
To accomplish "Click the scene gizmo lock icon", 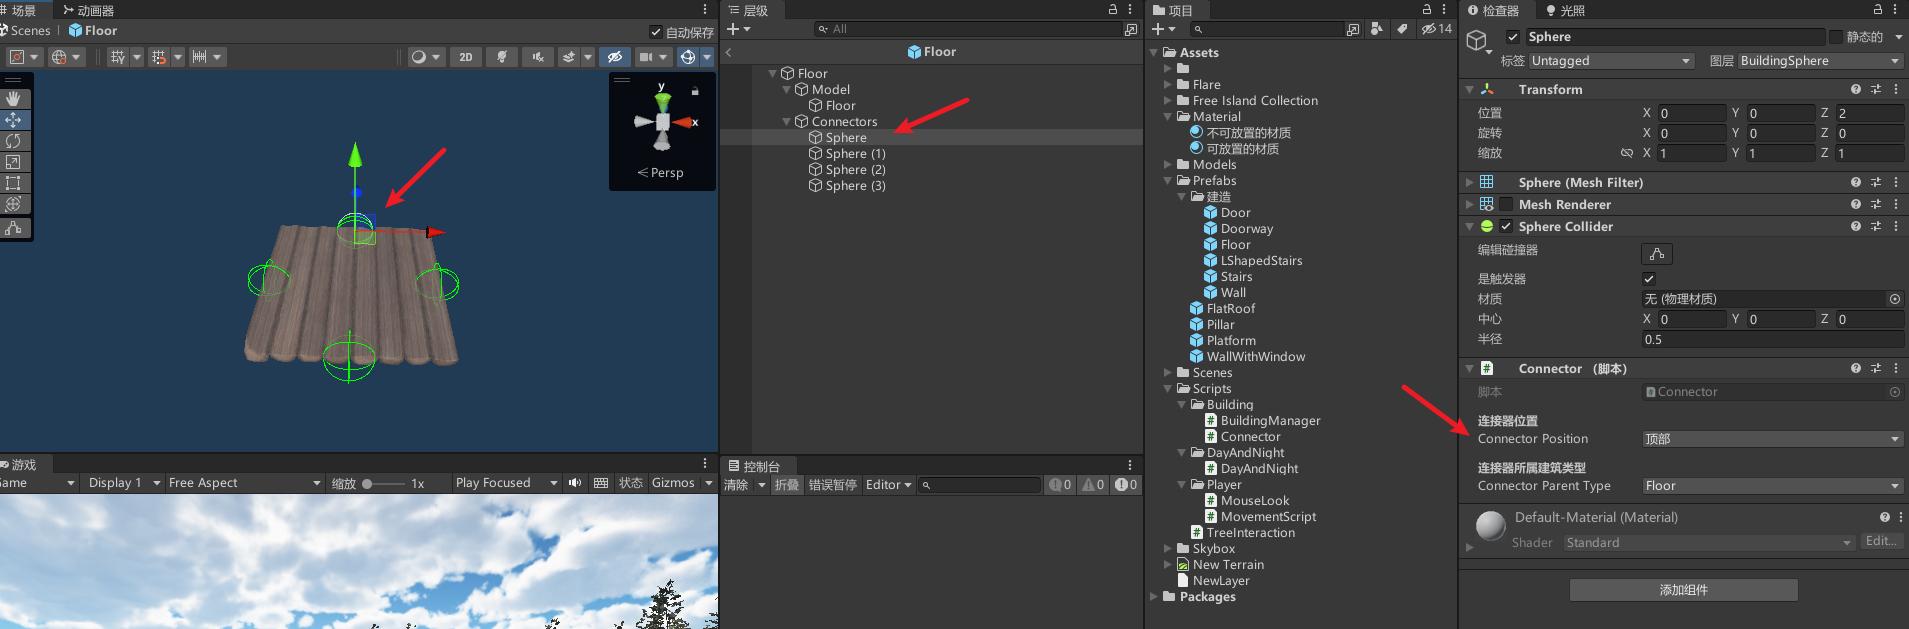I will (695, 91).
